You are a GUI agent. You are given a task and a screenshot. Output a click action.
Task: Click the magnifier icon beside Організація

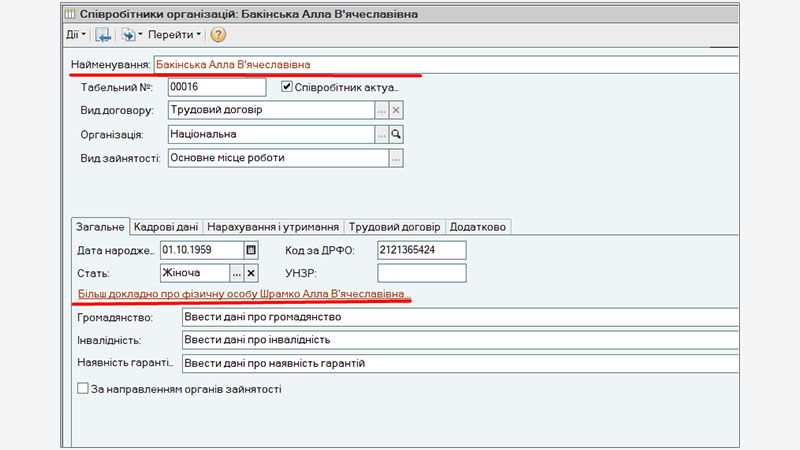(395, 134)
